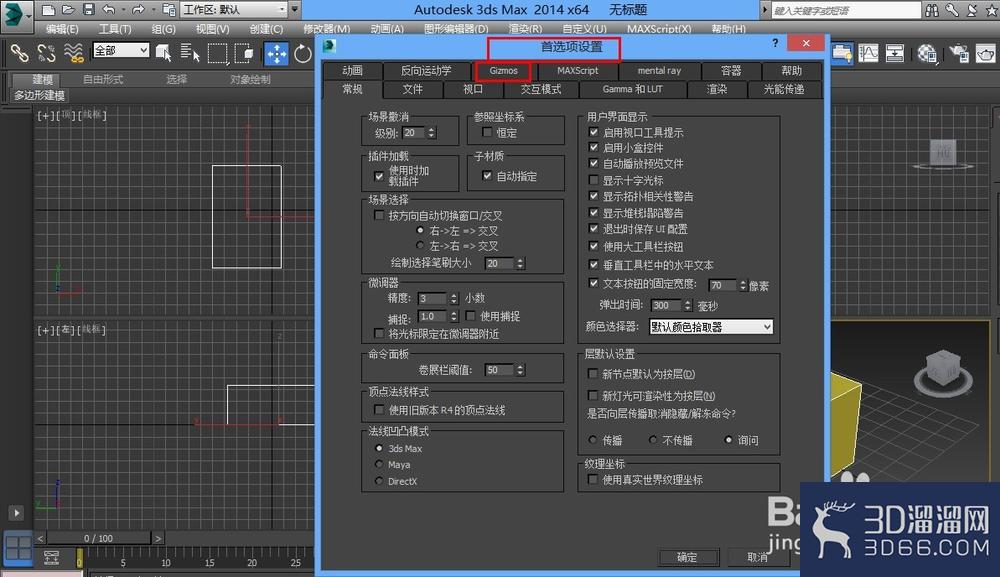
Task: Switch to the Gizmos tab
Action: pos(503,71)
